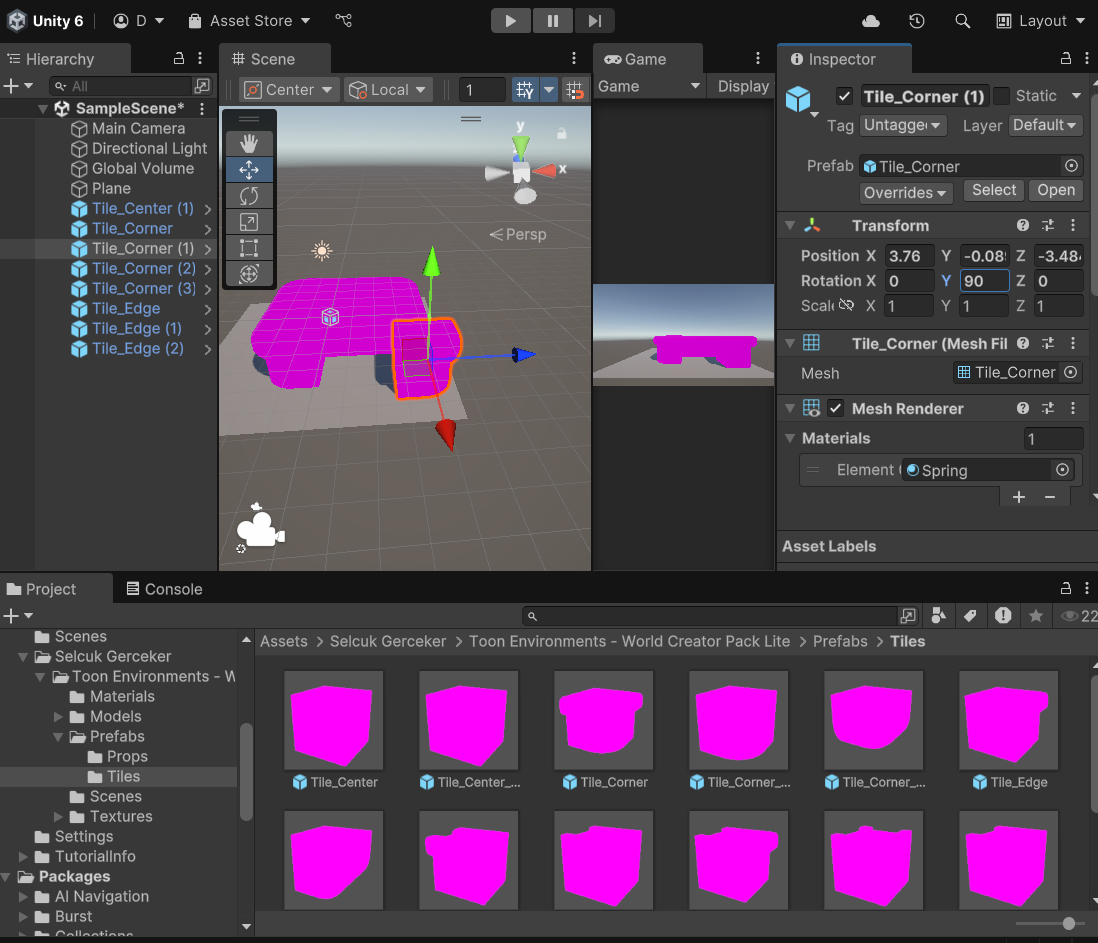Click Assets in the breadcrumb path

pyautogui.click(x=284, y=641)
